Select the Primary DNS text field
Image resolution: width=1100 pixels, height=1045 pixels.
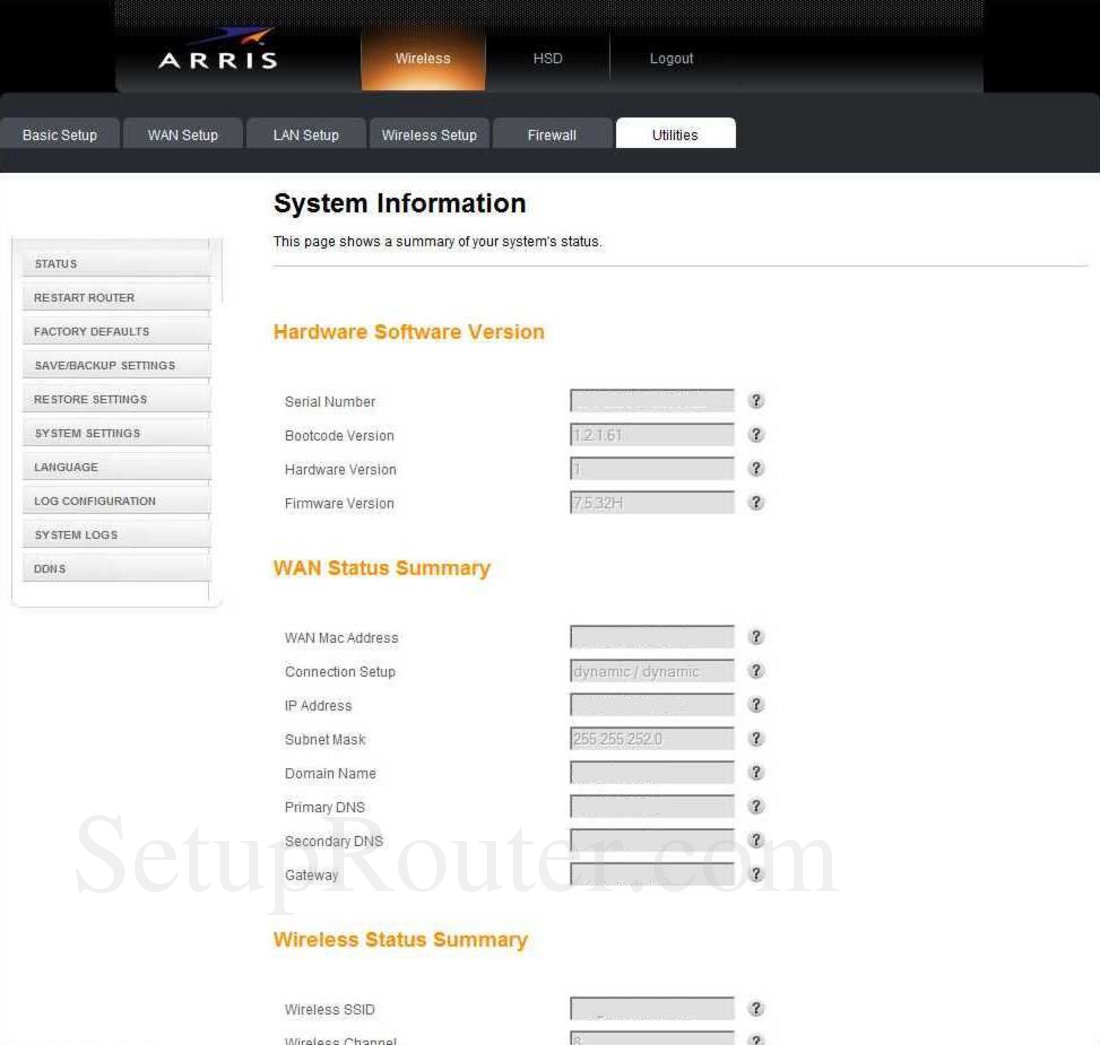(650, 806)
